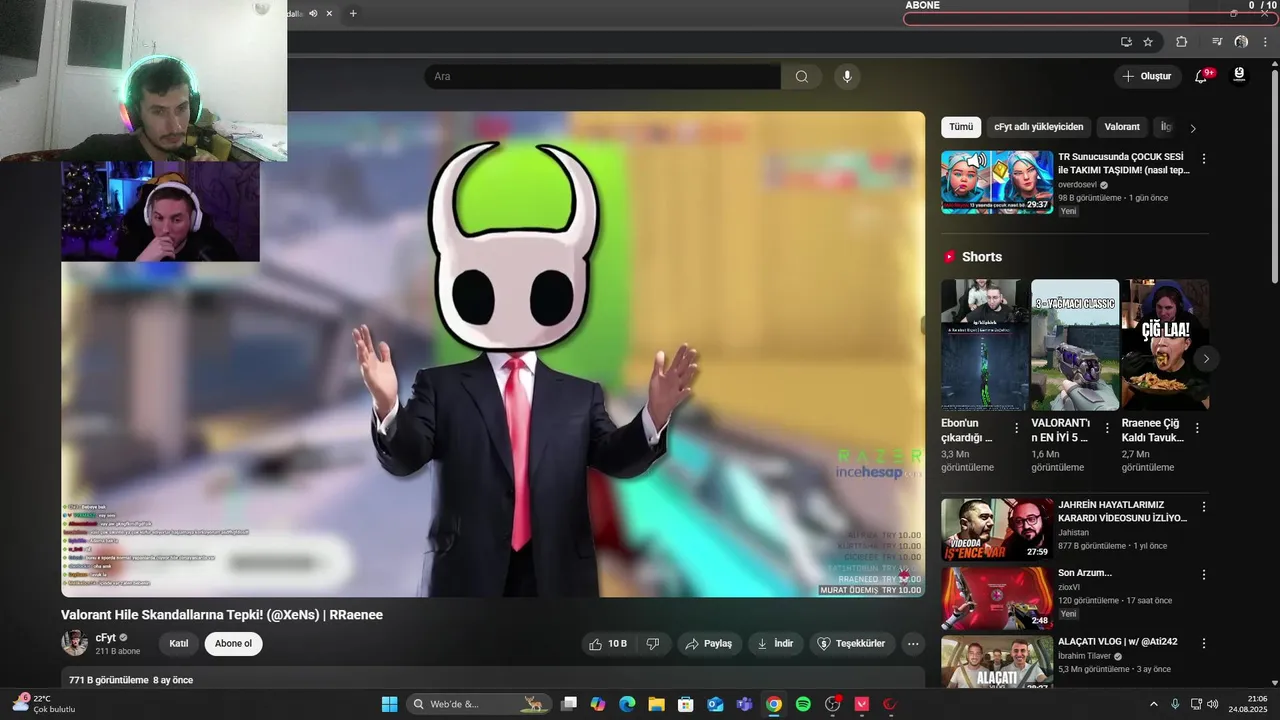
Task: Select the Tümü filter chip
Action: coord(961,127)
